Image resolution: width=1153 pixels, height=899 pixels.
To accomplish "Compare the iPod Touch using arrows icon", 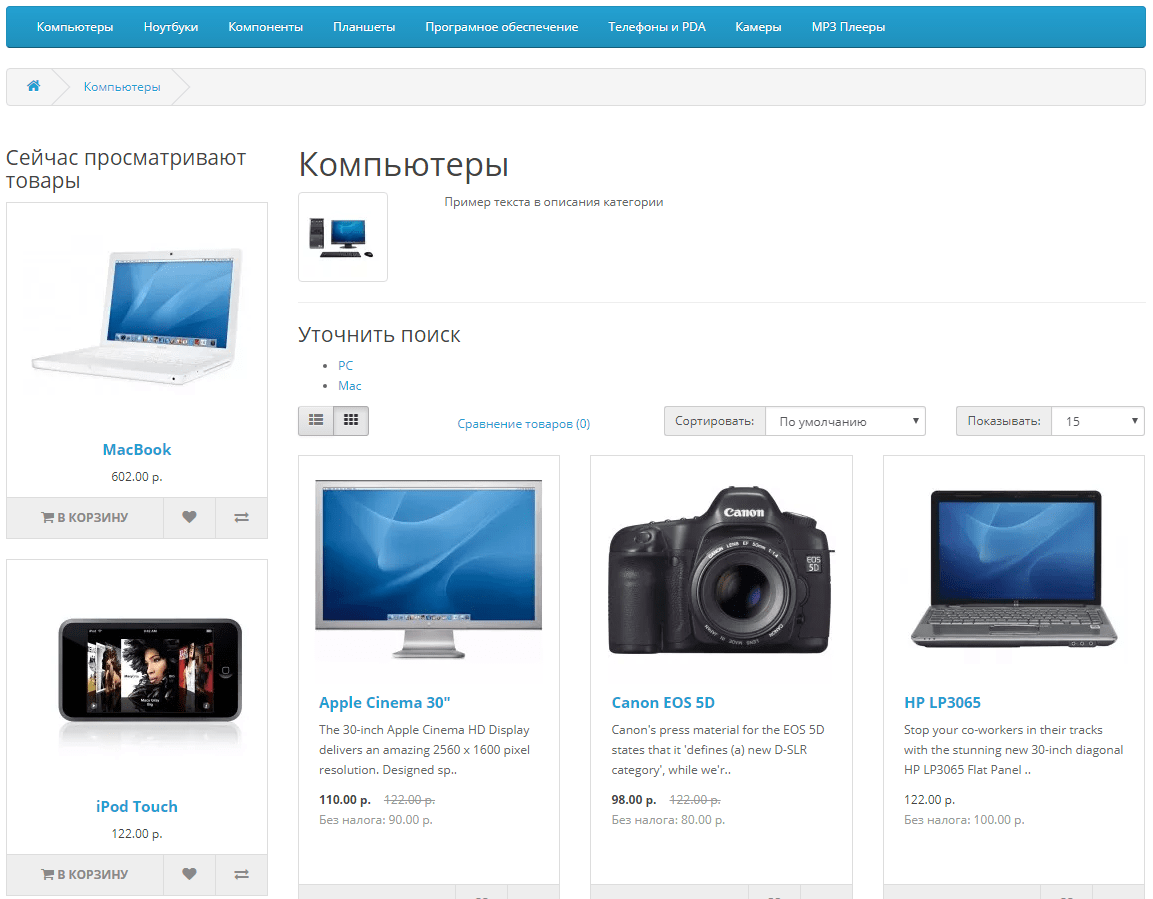I will 241,875.
